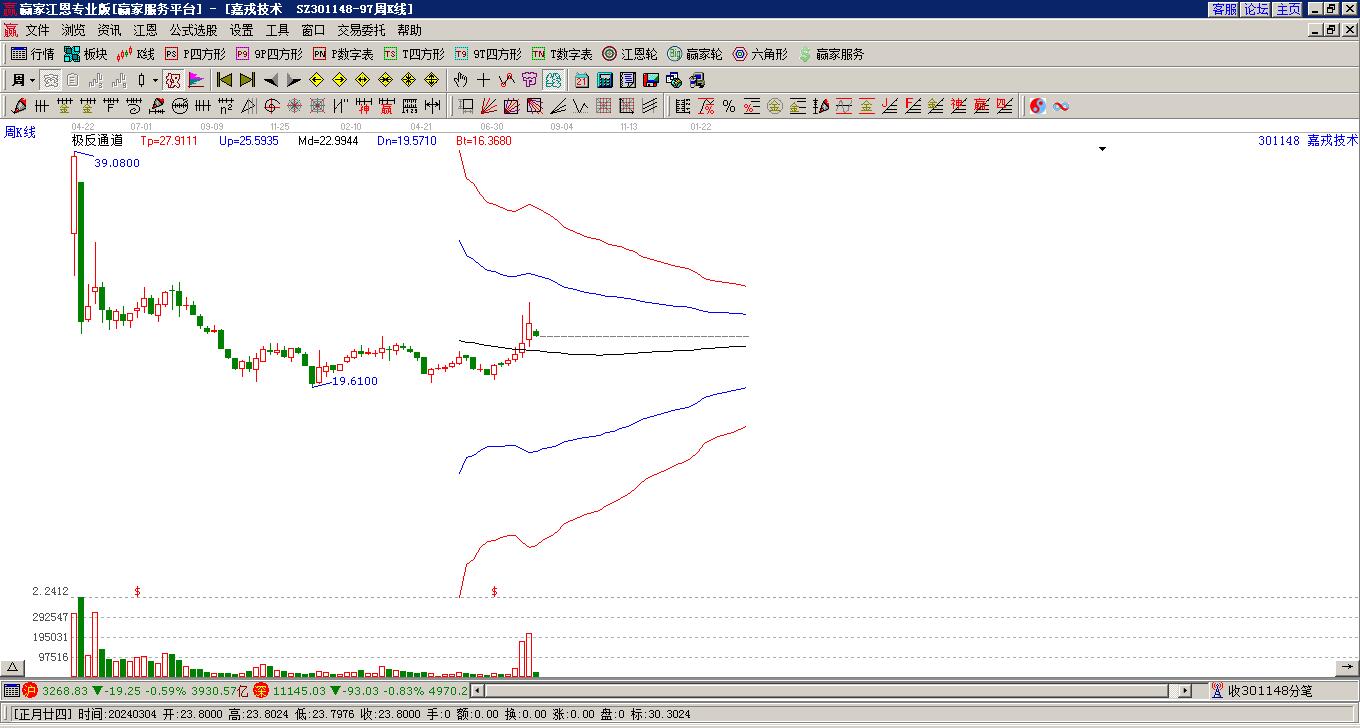Click the small black triangle marker above chart
Screen dimensions: 1360x728
point(1103,149)
